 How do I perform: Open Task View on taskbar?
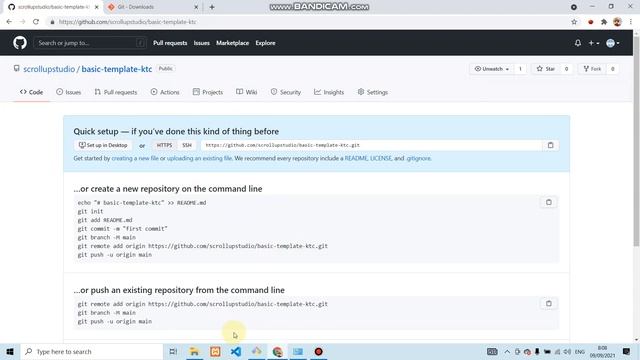tap(173, 351)
